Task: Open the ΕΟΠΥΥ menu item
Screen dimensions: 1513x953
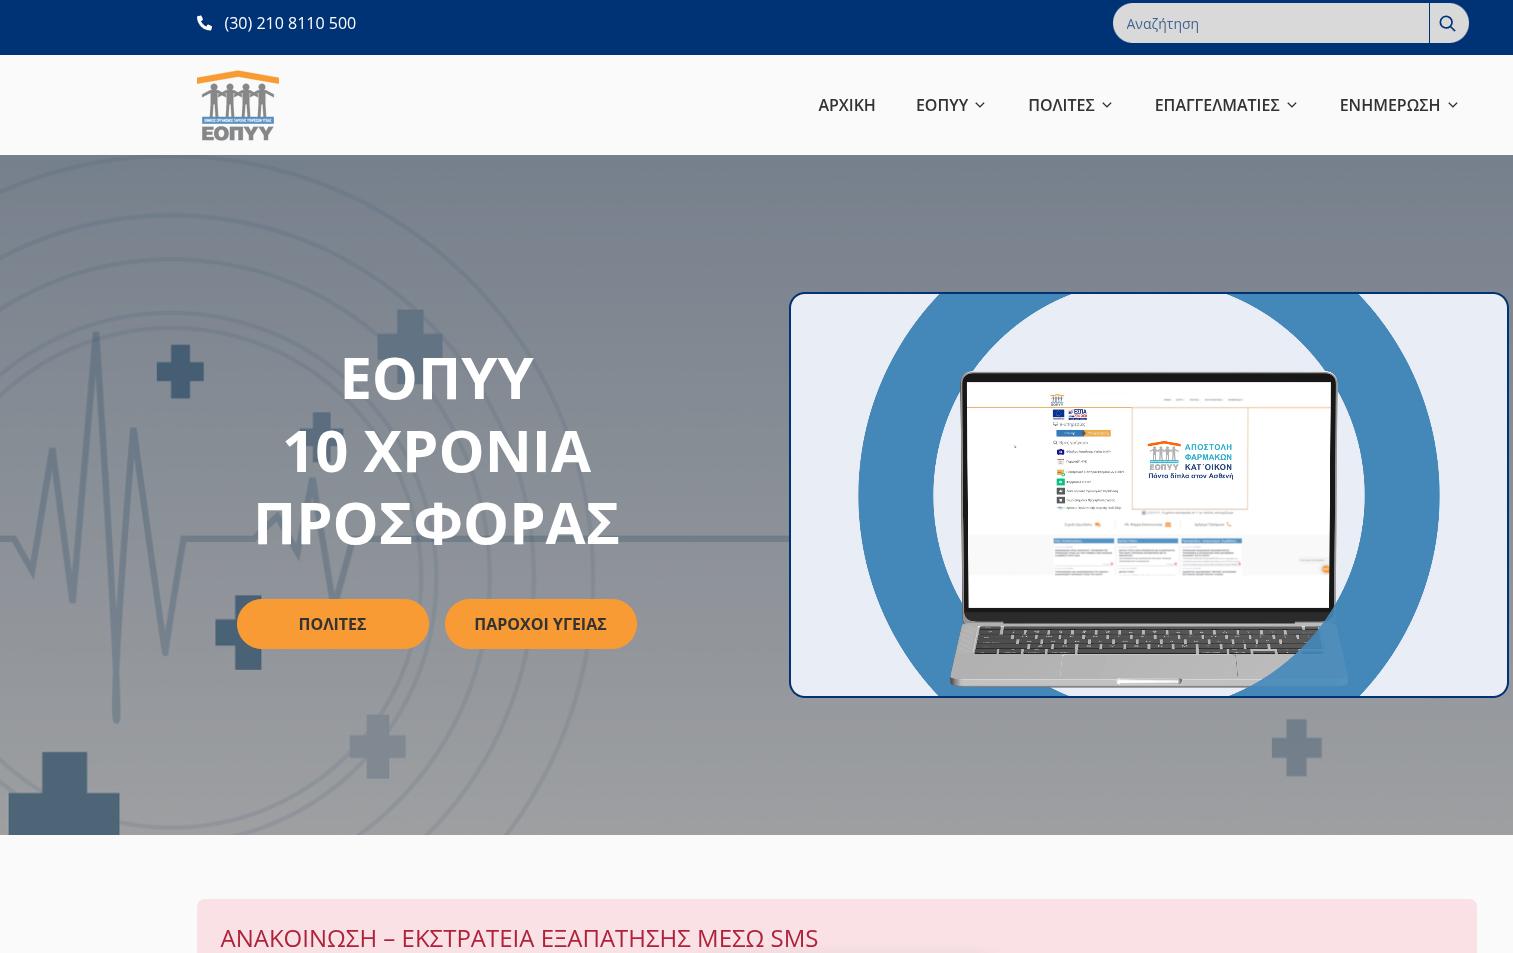Action: [x=942, y=105]
